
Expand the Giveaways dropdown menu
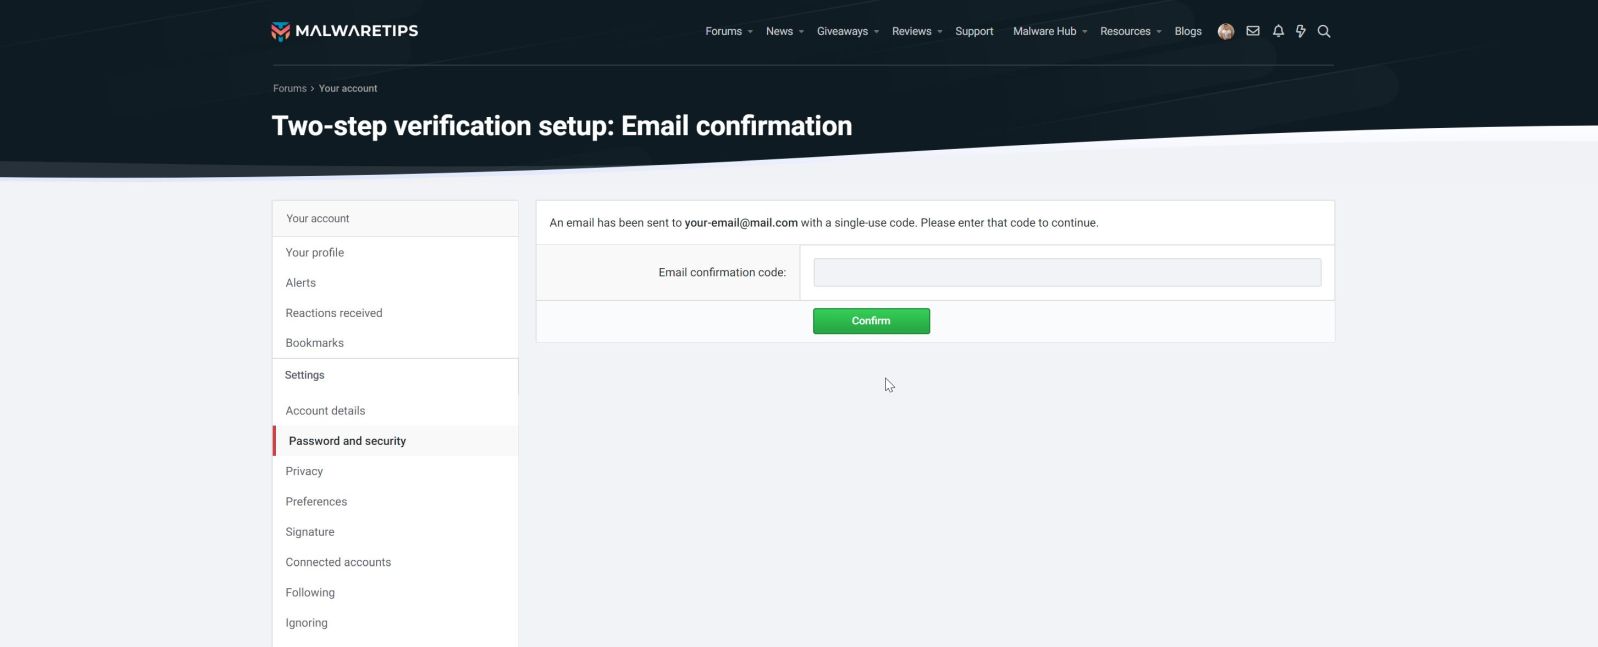tap(876, 32)
